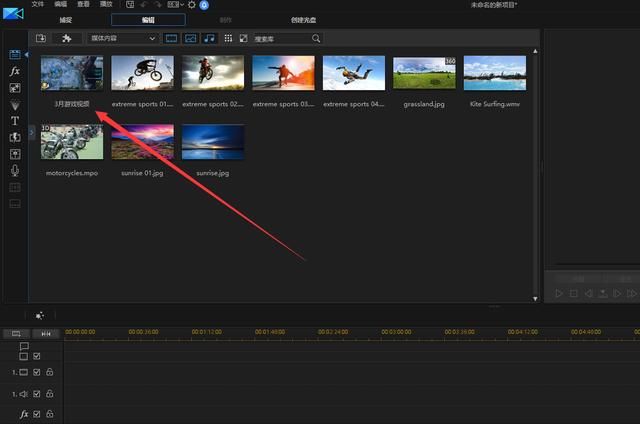The width and height of the screenshot is (640, 424).
Task: Toggle the lock on the fx track
Action: 49,414
